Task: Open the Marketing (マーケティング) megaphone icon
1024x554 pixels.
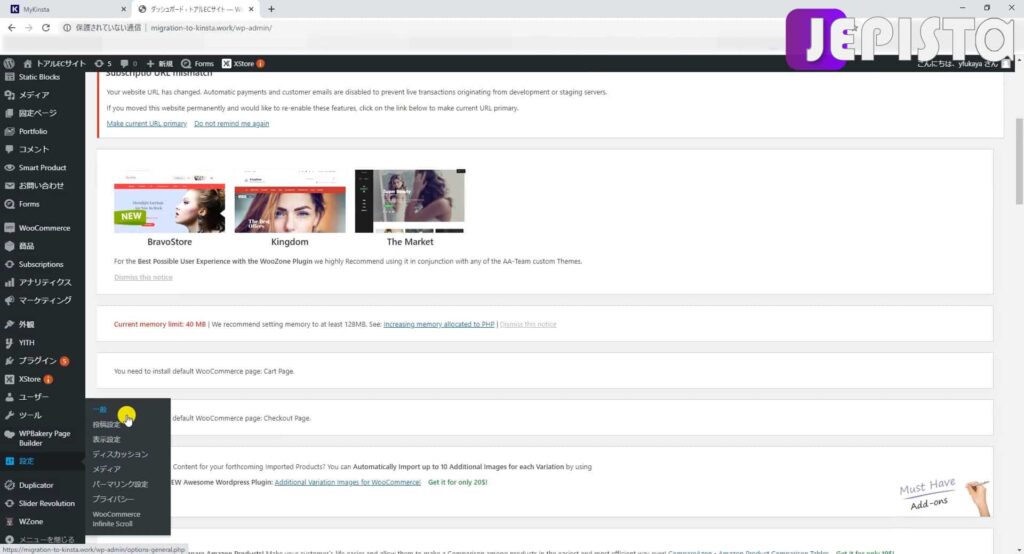Action: (x=9, y=301)
